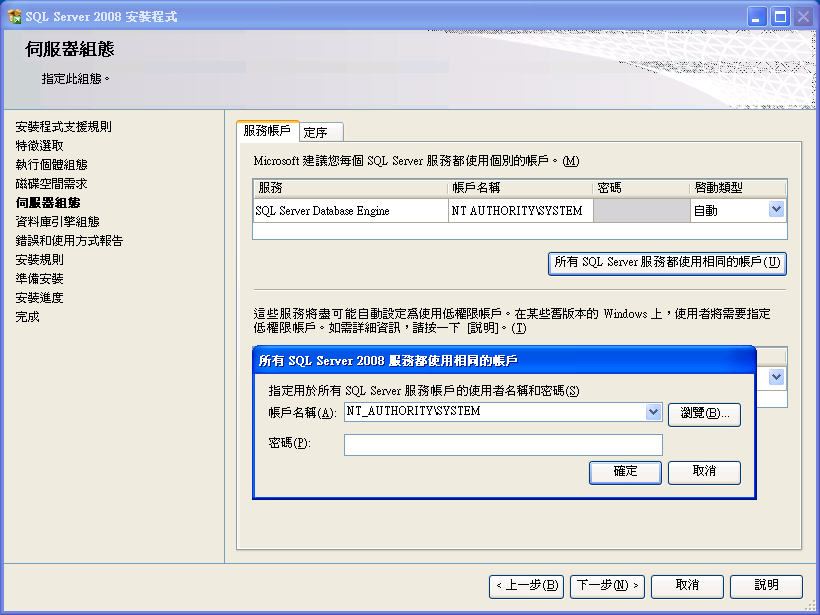This screenshot has width=820, height=615.
Task: Click the 啟動類型 column header
Action: pyautogui.click(x=738, y=188)
